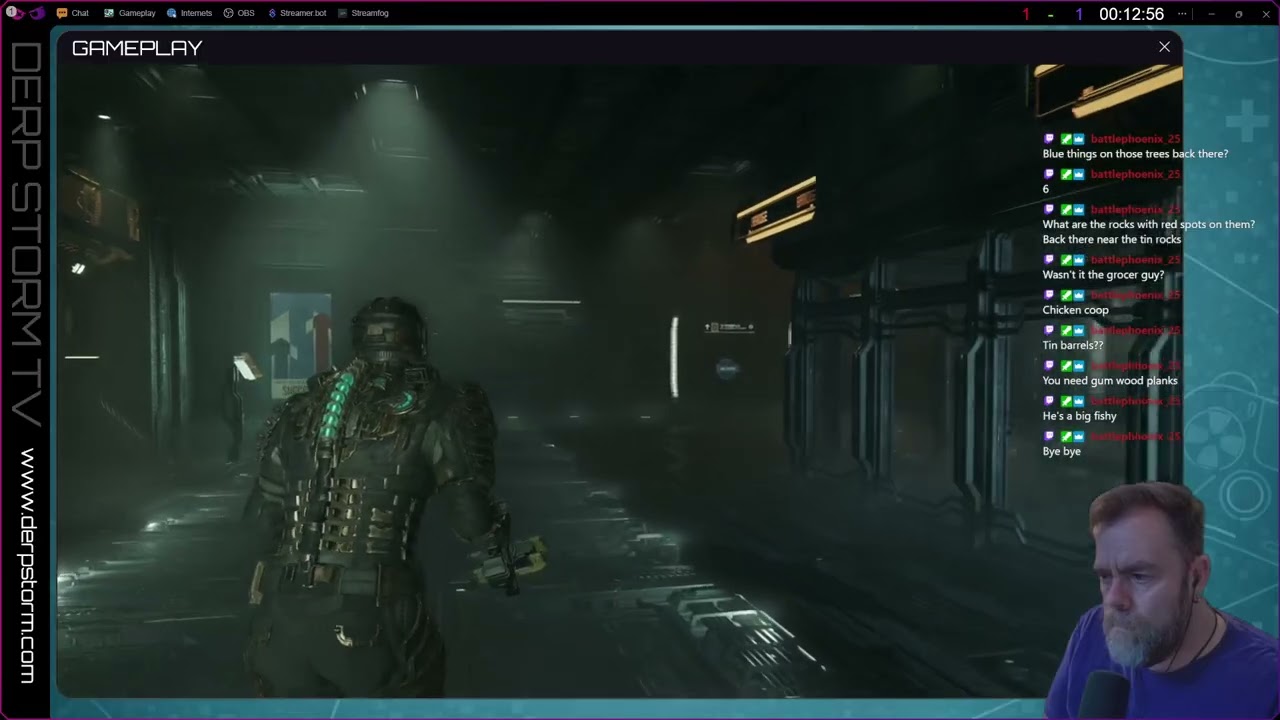The image size is (1280, 720).
Task: Click the blue crown badge above 'He's a big fishy'
Action: (1078, 401)
